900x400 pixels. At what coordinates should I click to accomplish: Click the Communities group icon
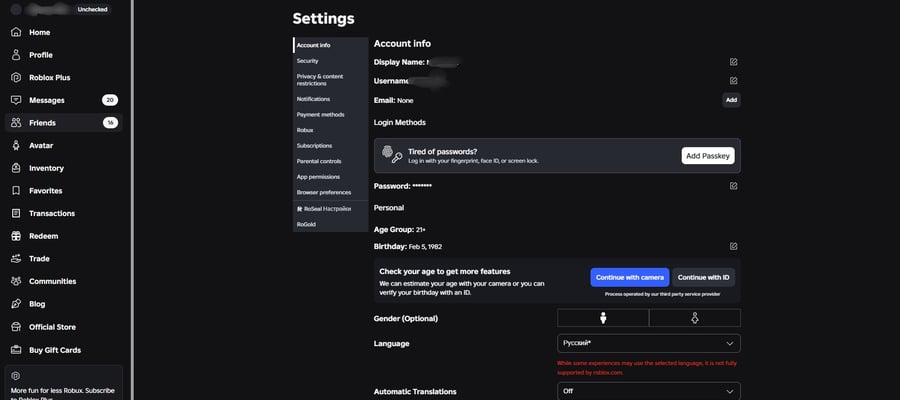16,281
